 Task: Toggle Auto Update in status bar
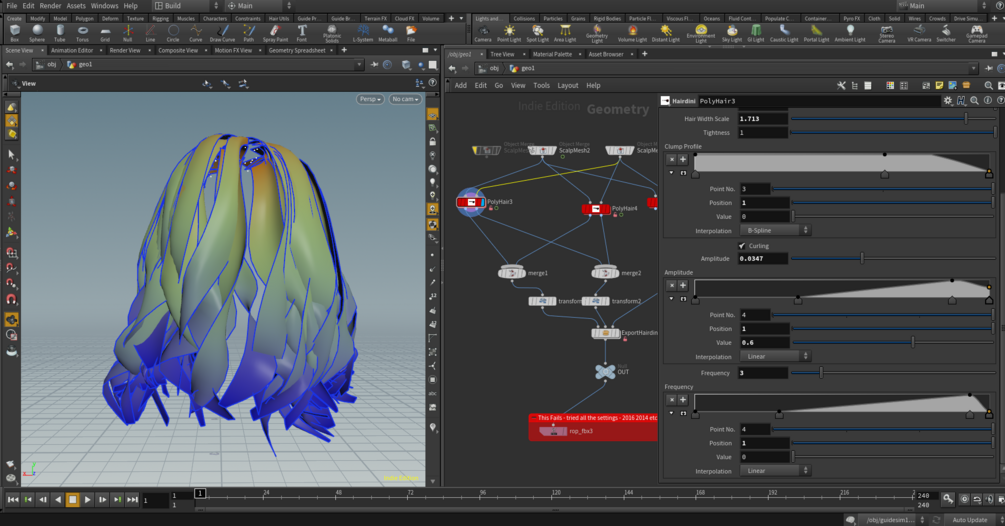(969, 520)
